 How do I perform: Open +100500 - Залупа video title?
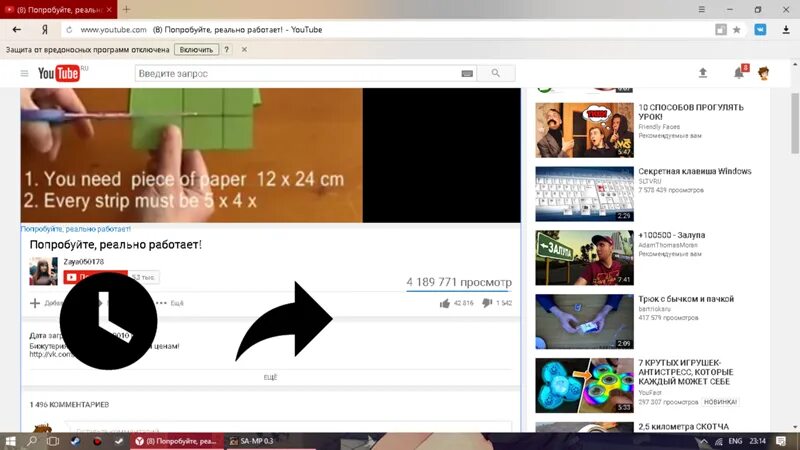671,235
